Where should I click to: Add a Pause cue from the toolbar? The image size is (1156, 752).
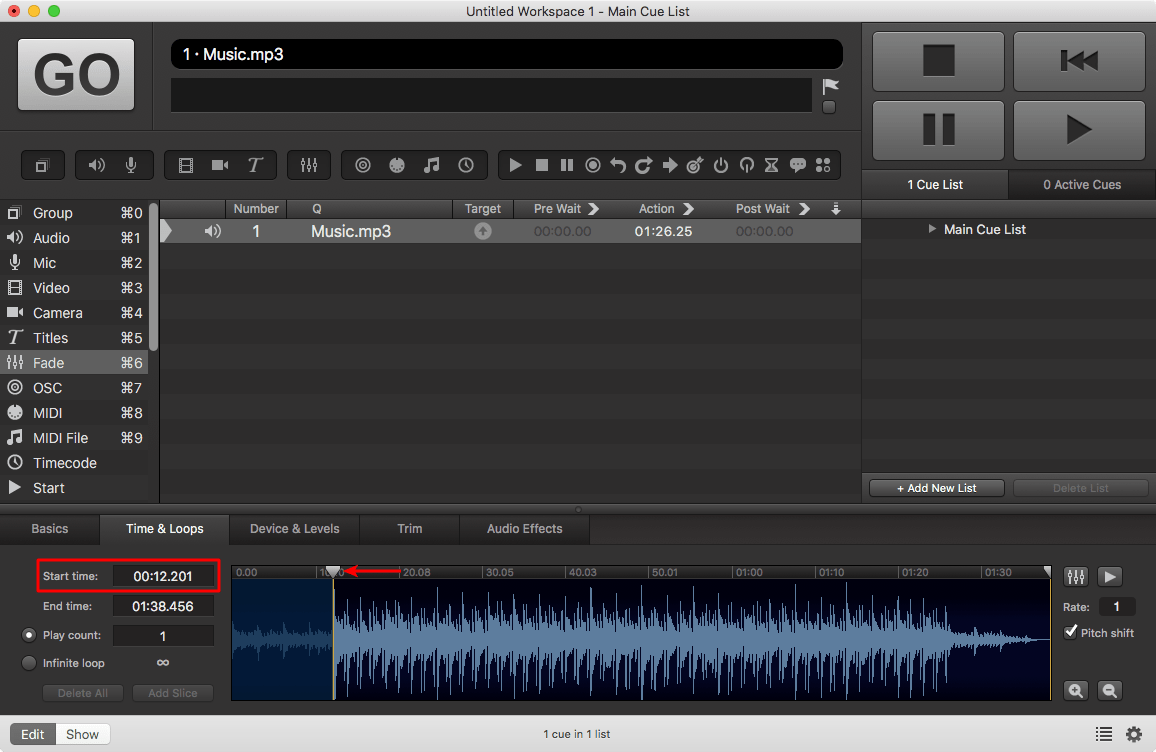click(566, 165)
